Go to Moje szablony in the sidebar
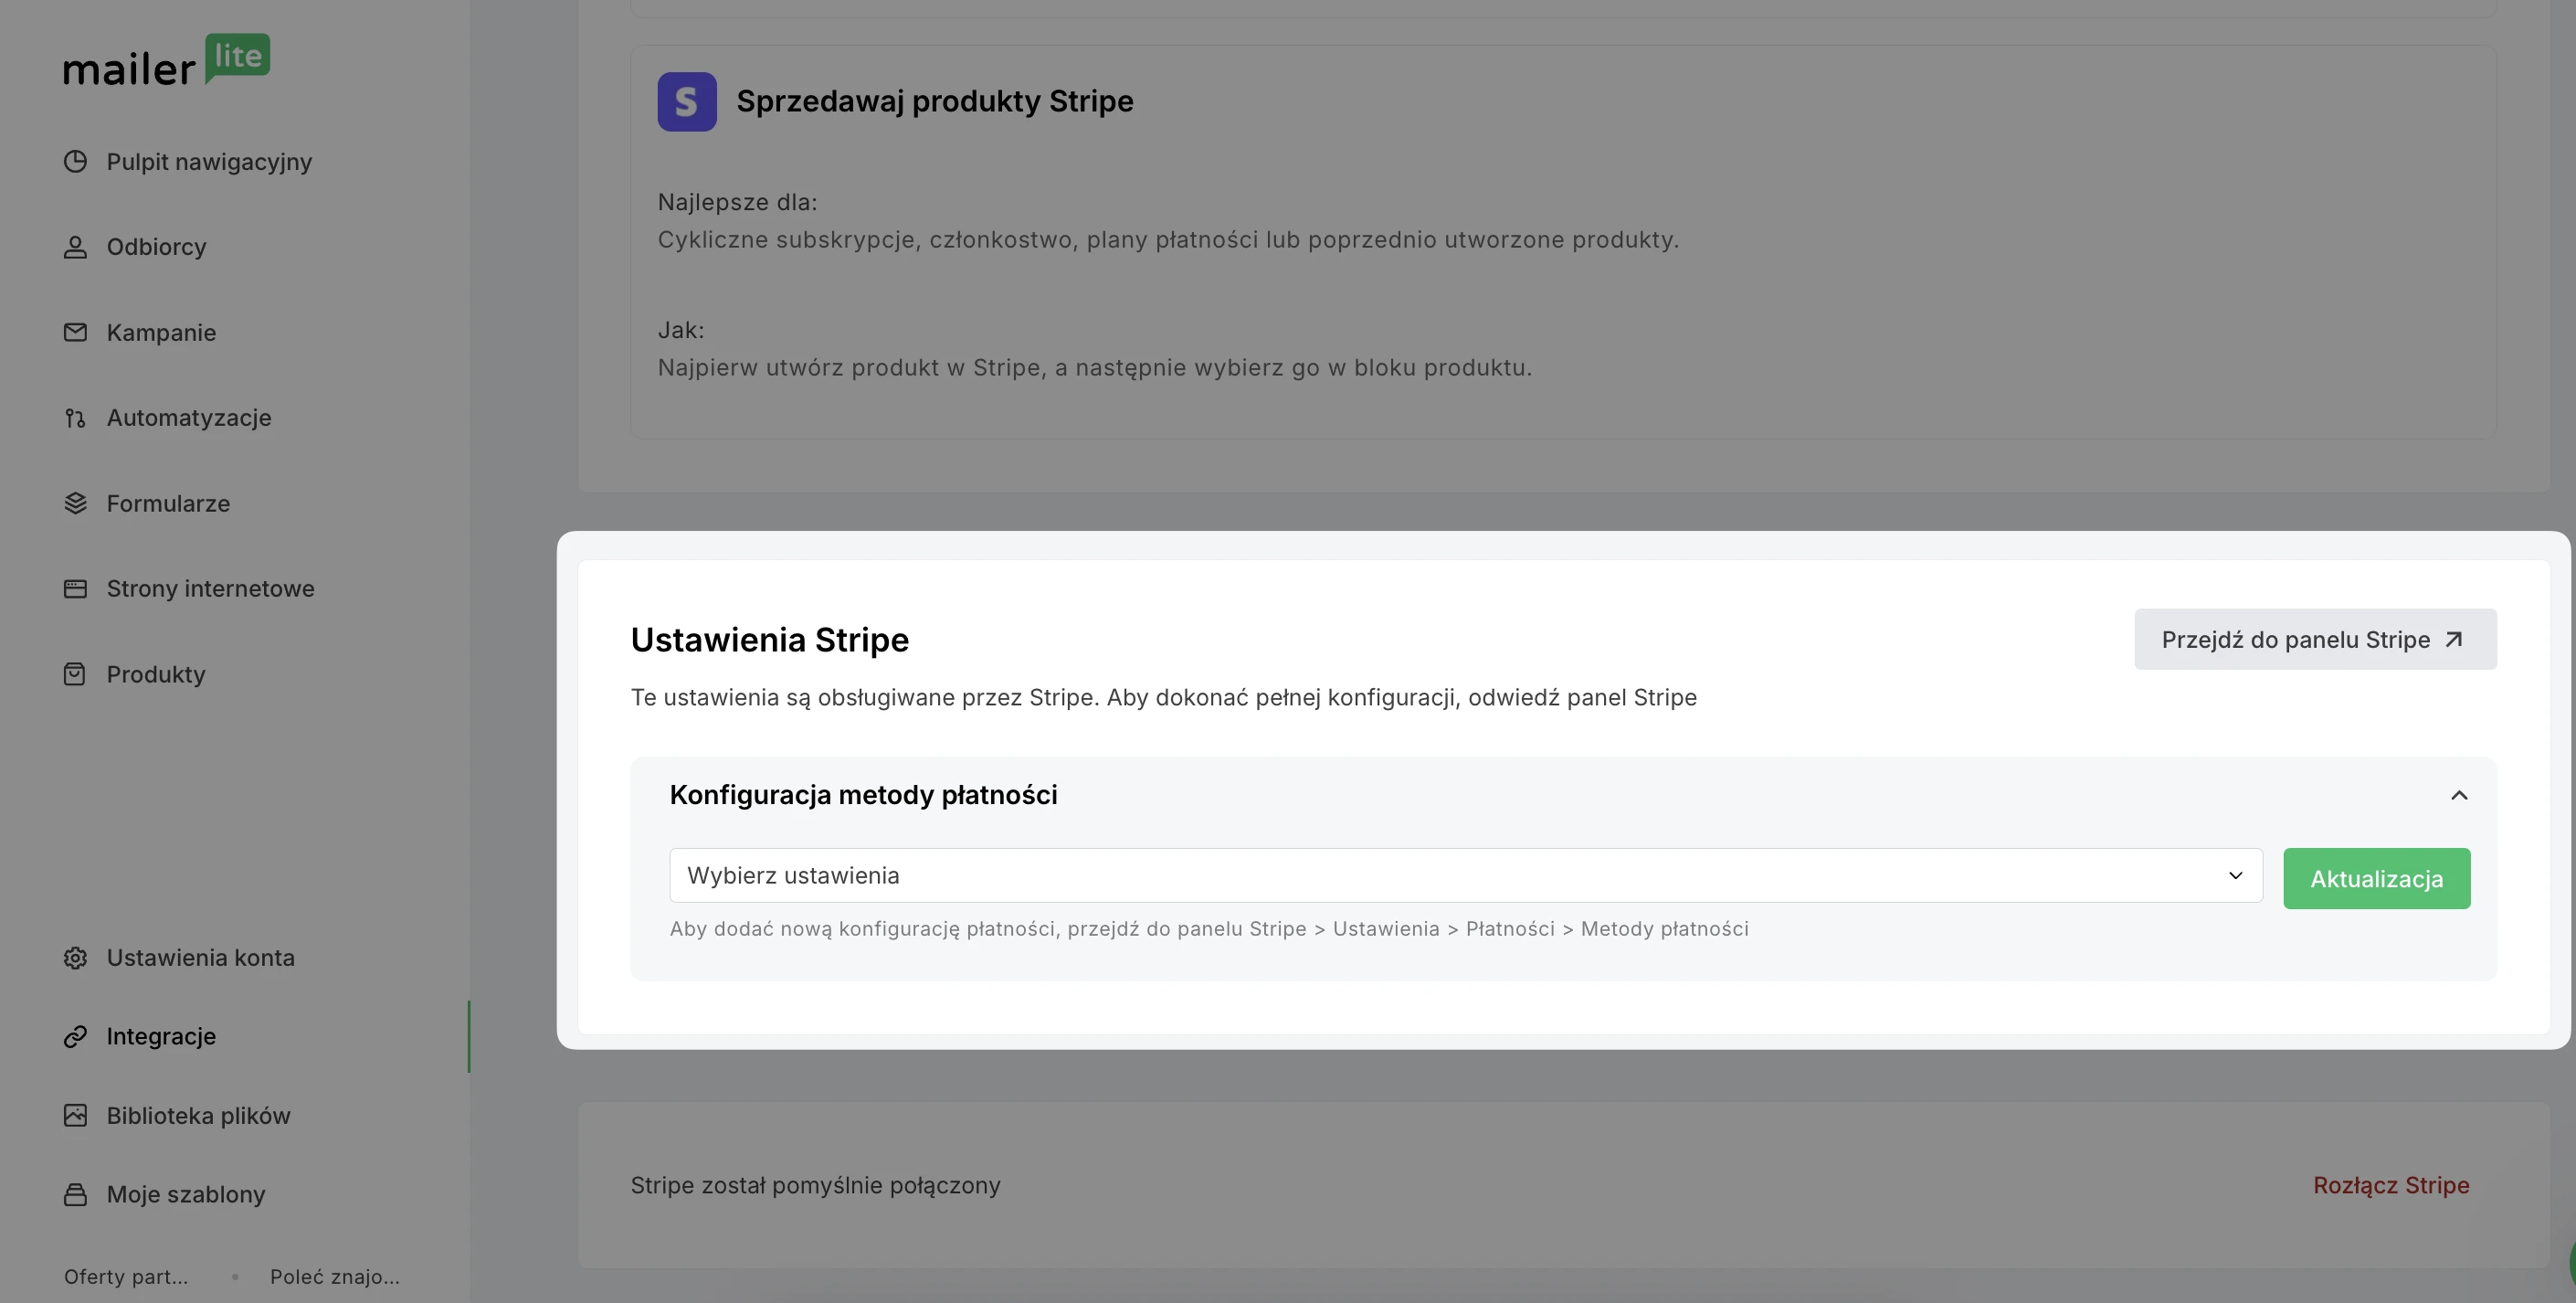2576x1303 pixels. pyautogui.click(x=186, y=1195)
